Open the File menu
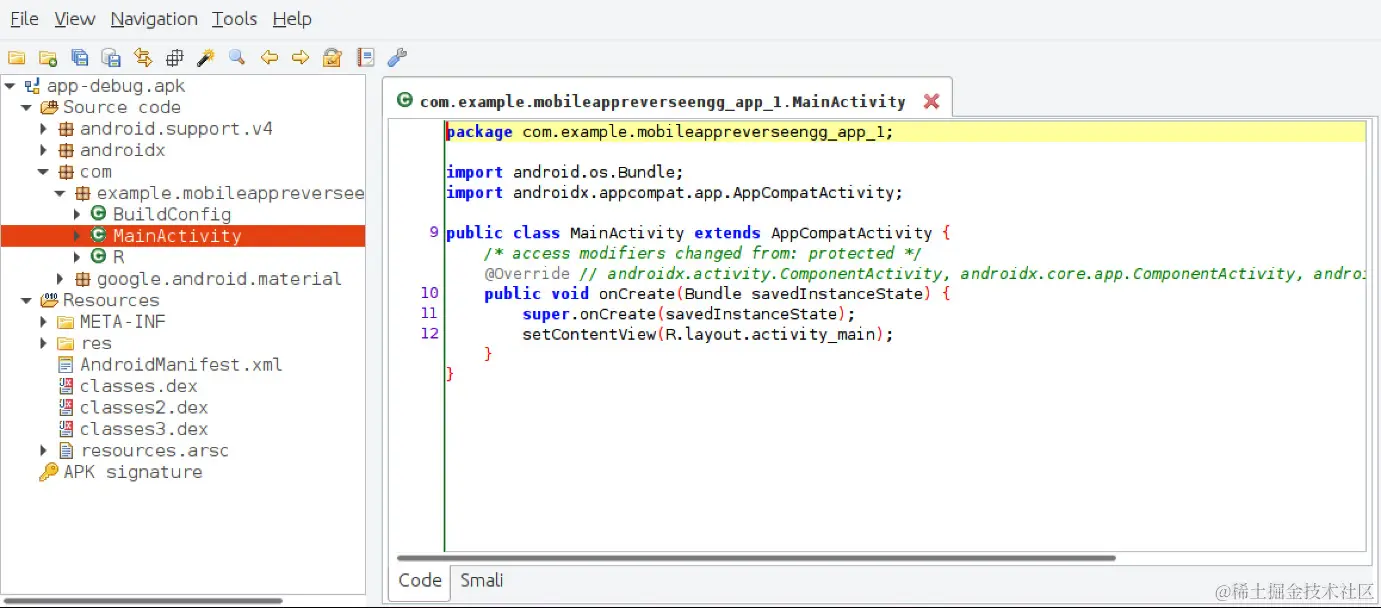1381x608 pixels. 24,19
